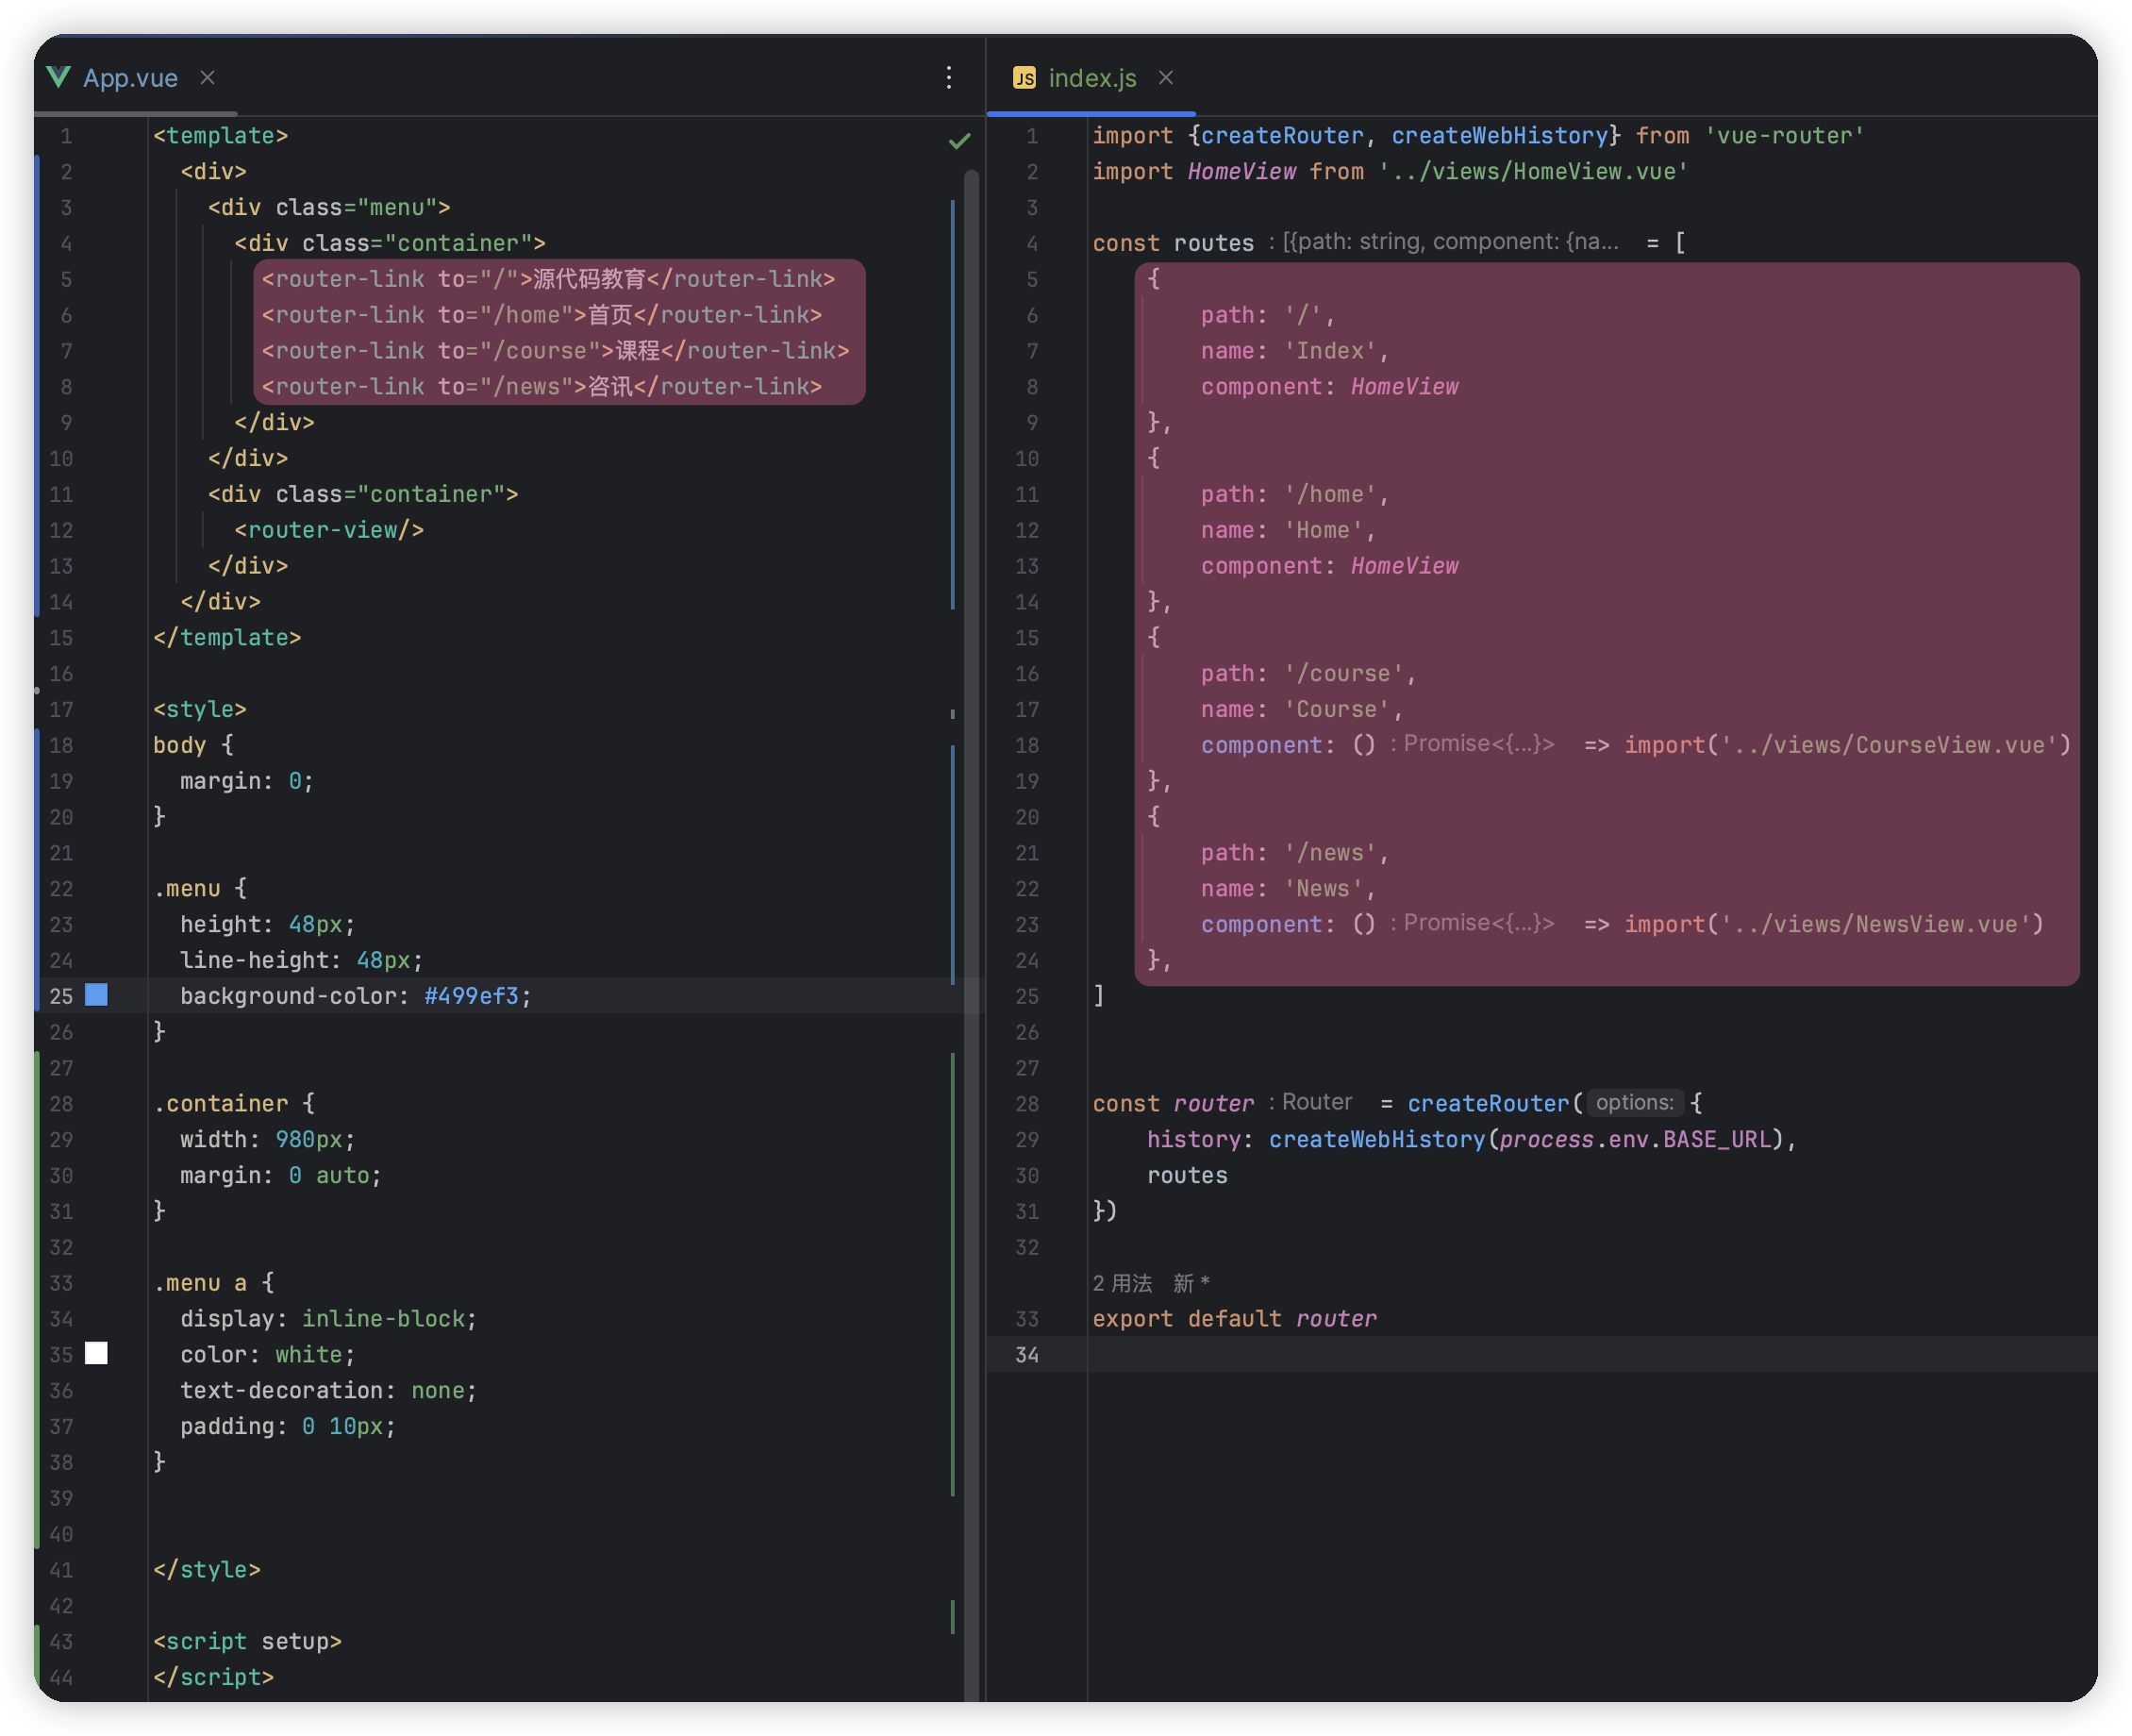
Task: Click the routes type inlay hint
Action: point(1445,242)
